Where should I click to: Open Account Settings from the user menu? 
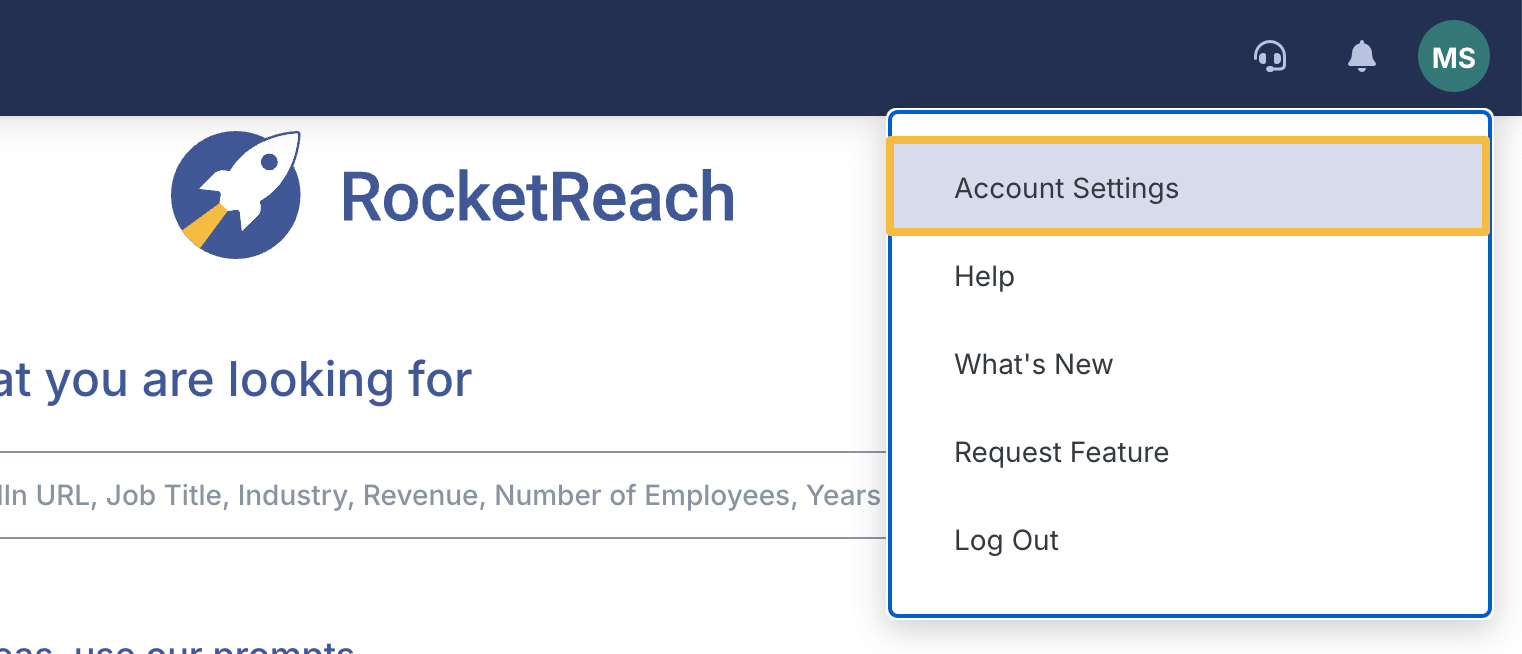click(1066, 188)
